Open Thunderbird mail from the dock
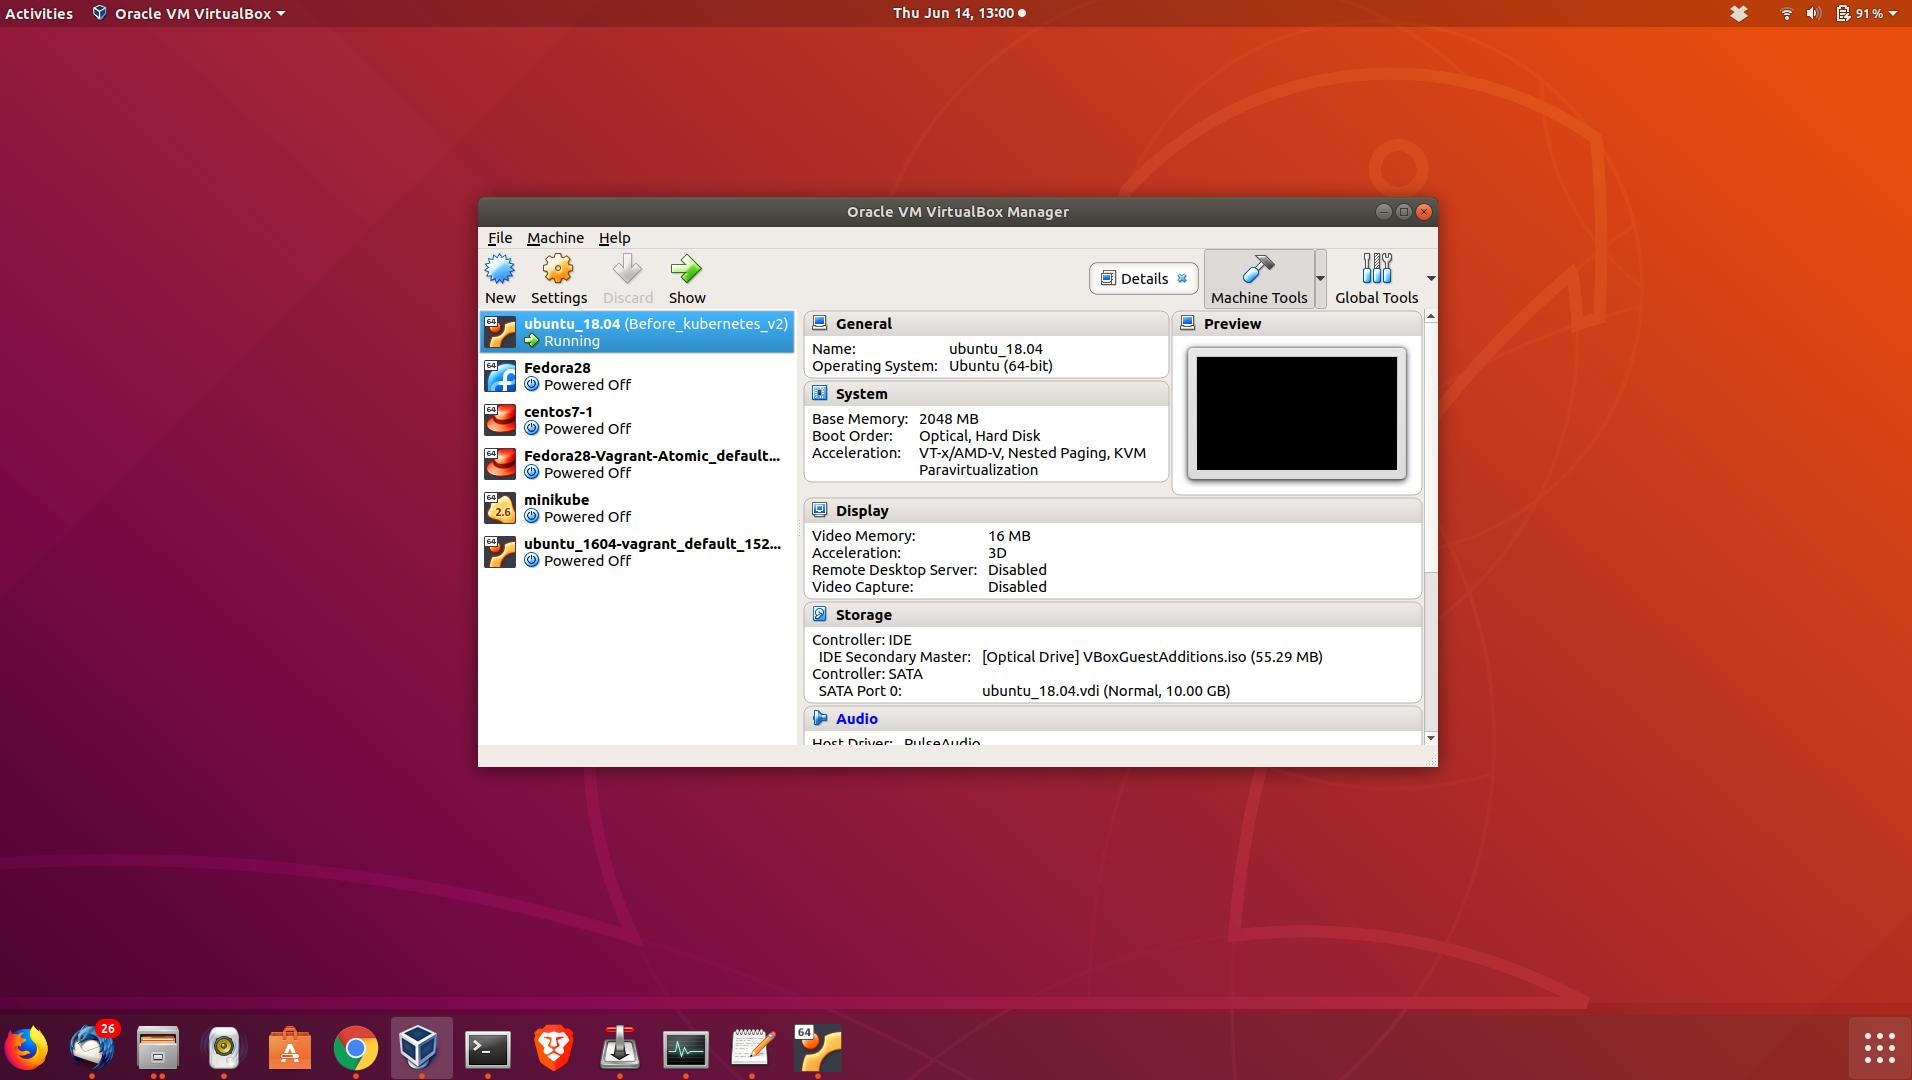This screenshot has width=1912, height=1080. (92, 1048)
